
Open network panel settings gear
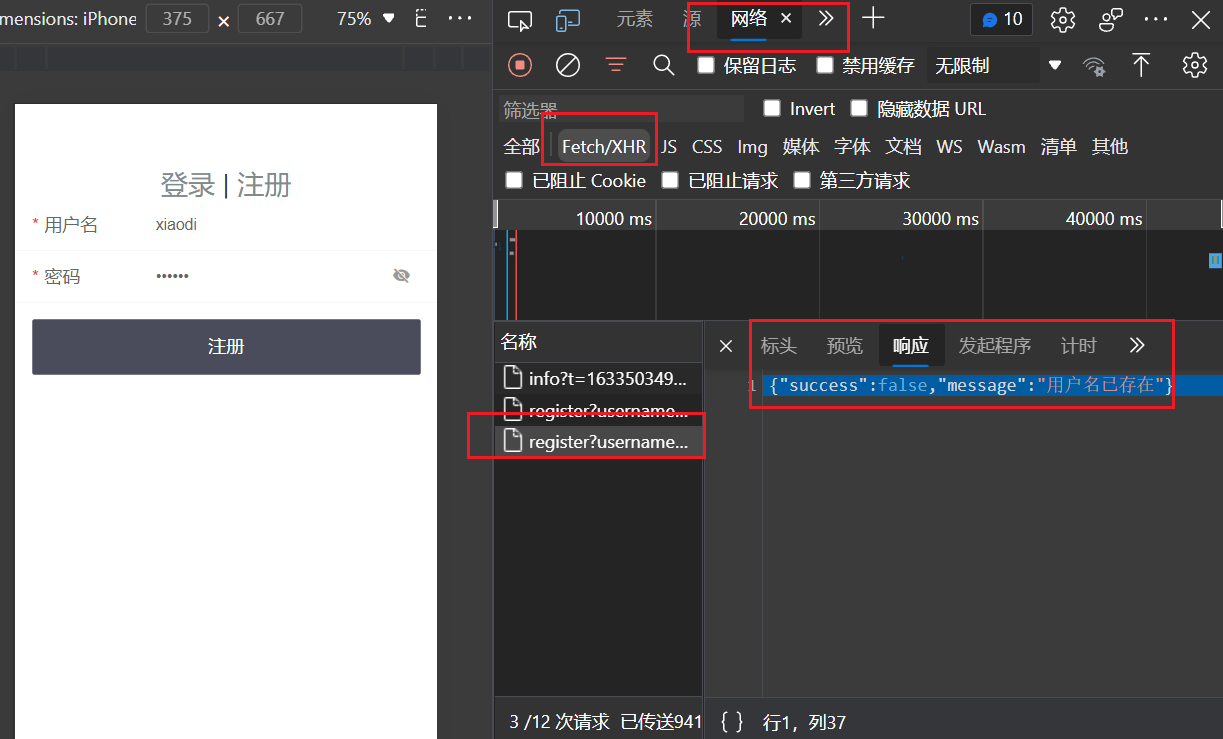click(x=1194, y=65)
